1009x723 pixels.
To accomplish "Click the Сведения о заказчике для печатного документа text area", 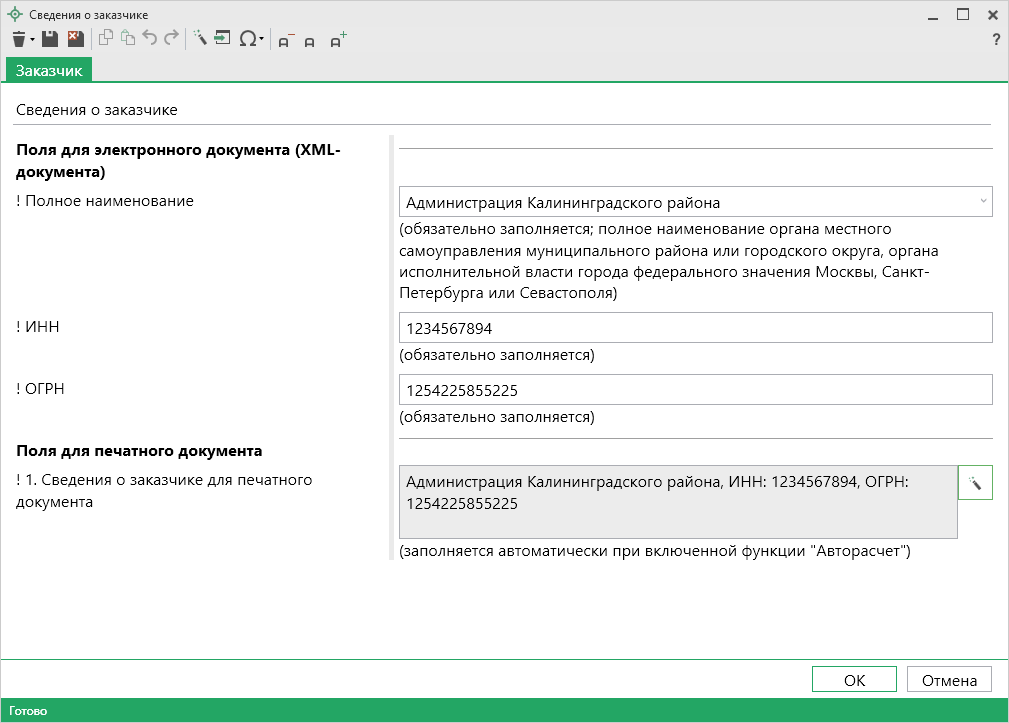I will (677, 502).
